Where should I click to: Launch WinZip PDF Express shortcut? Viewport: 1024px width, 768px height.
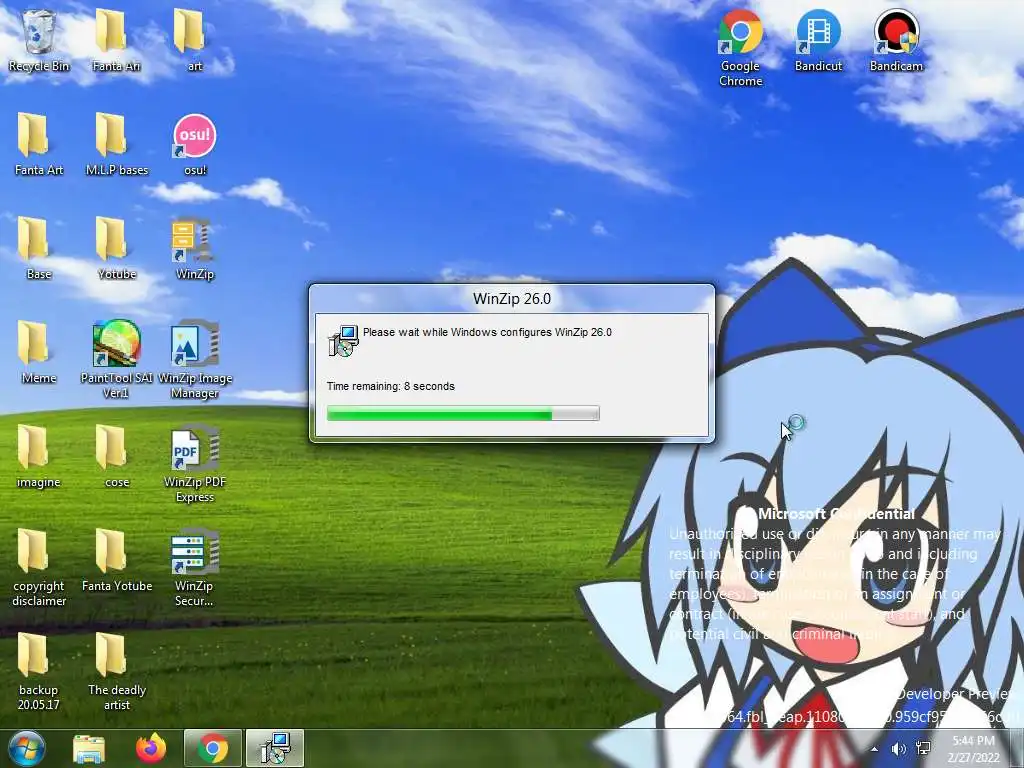(195, 463)
